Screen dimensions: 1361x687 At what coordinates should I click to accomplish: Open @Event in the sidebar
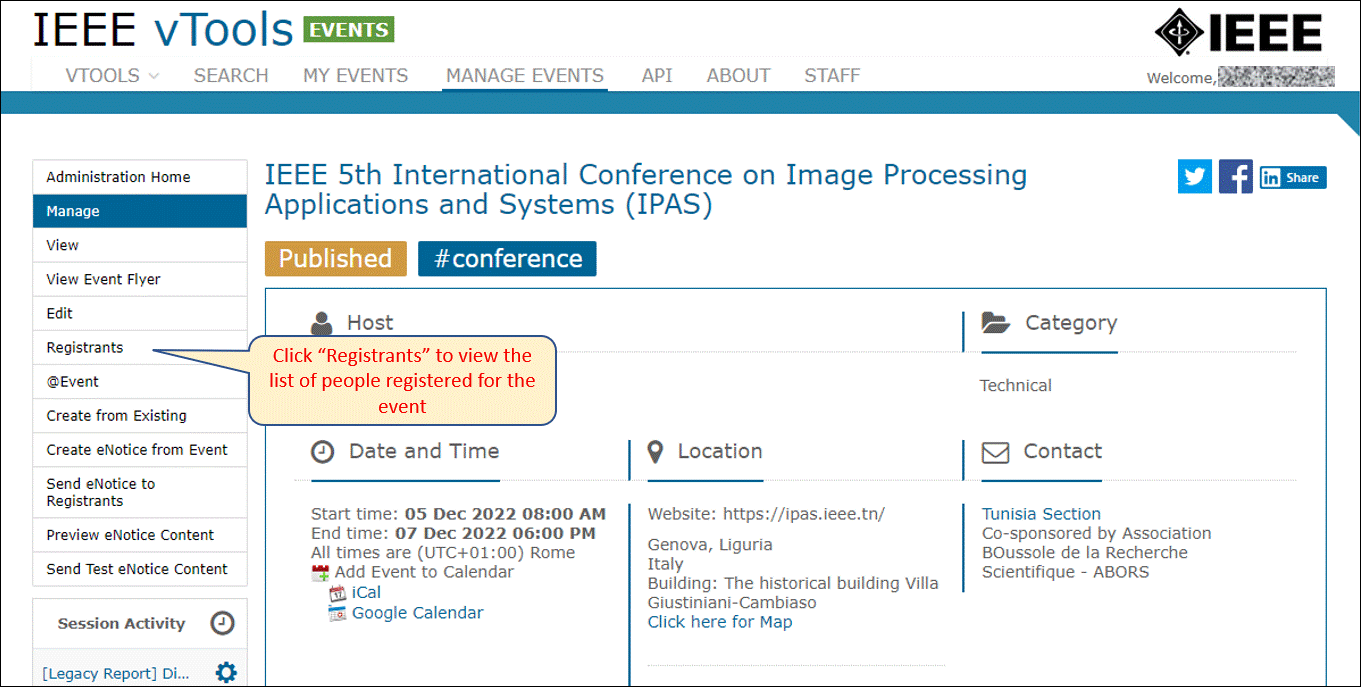(140, 381)
